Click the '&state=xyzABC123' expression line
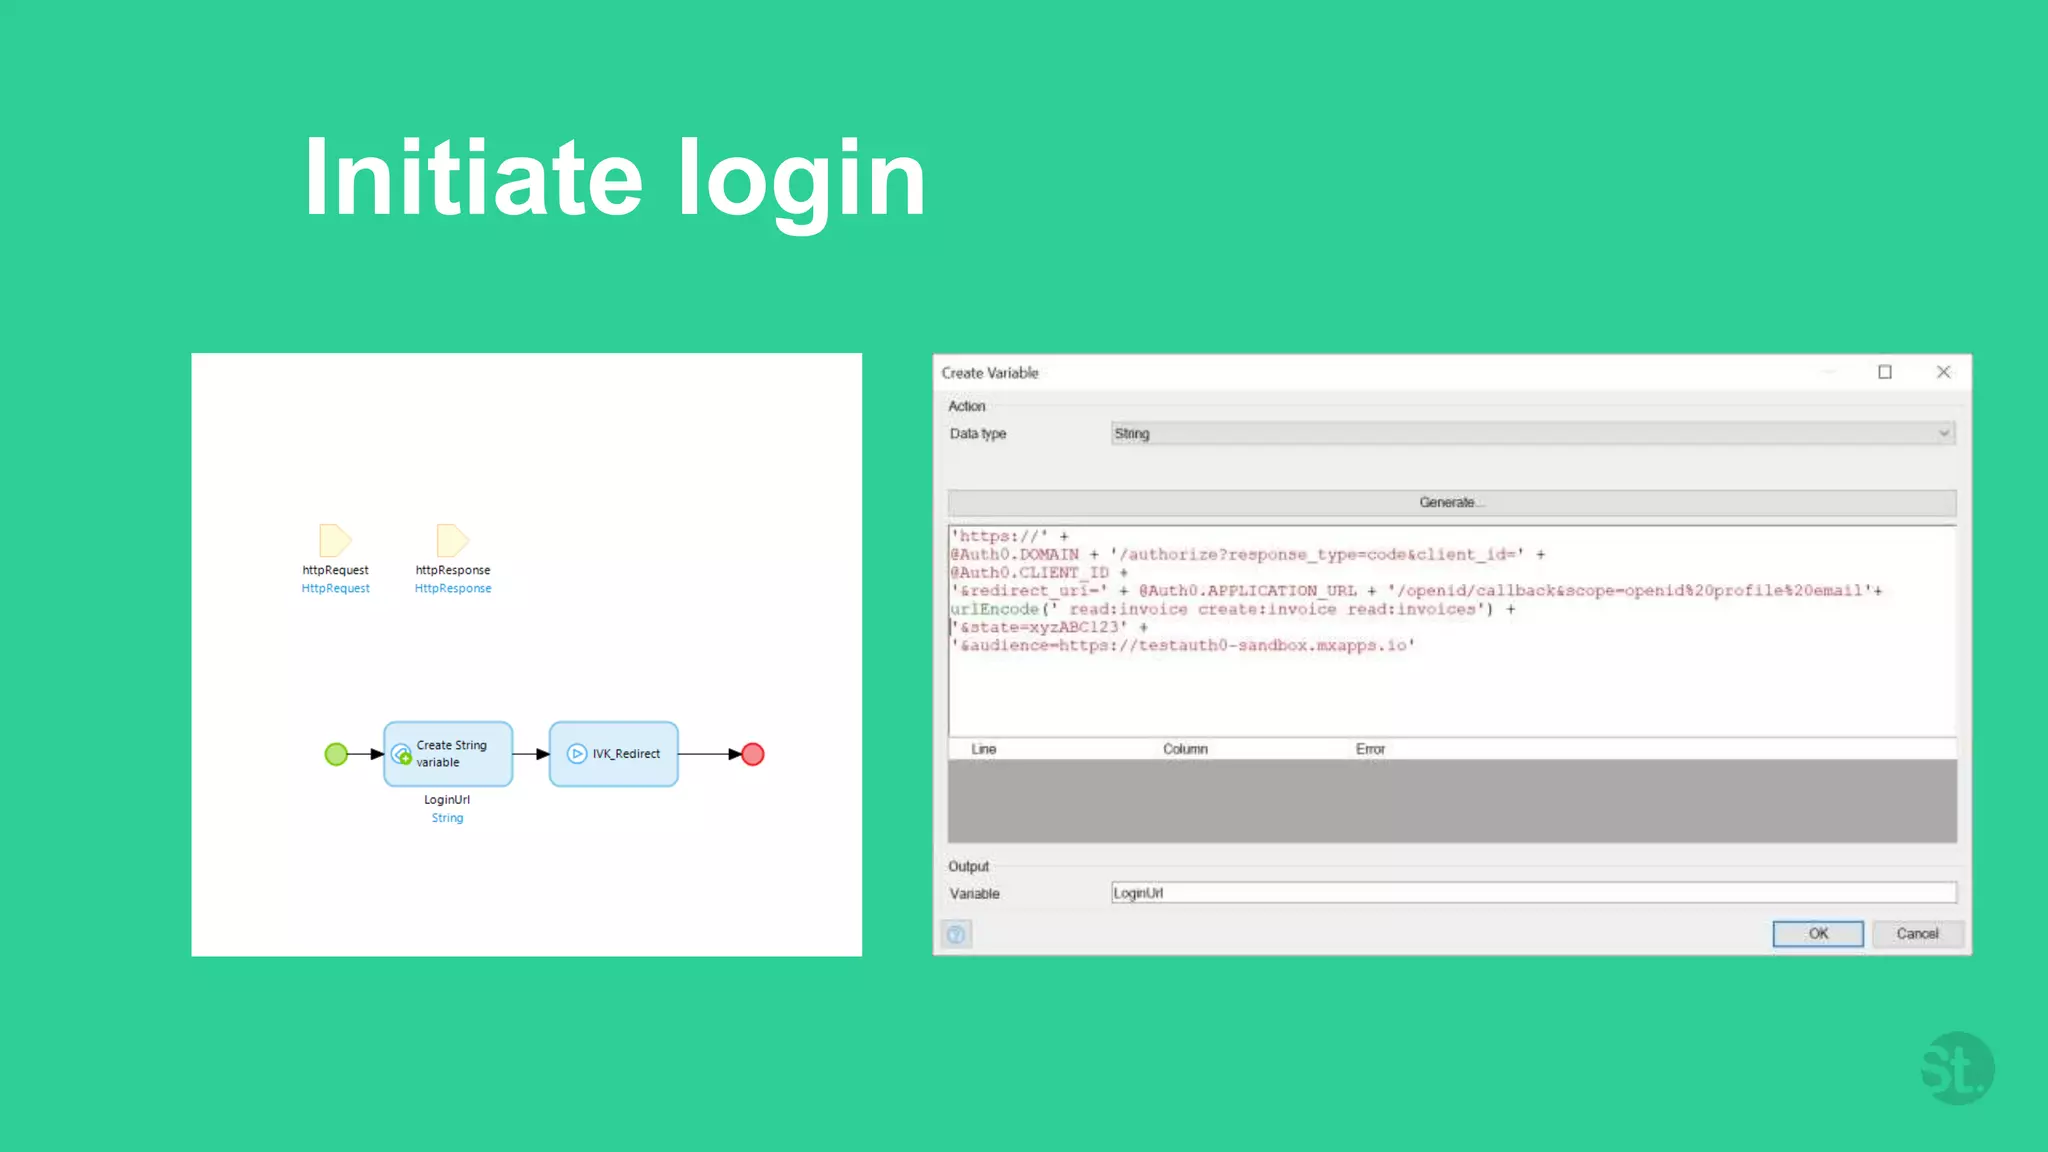 pos(1049,627)
